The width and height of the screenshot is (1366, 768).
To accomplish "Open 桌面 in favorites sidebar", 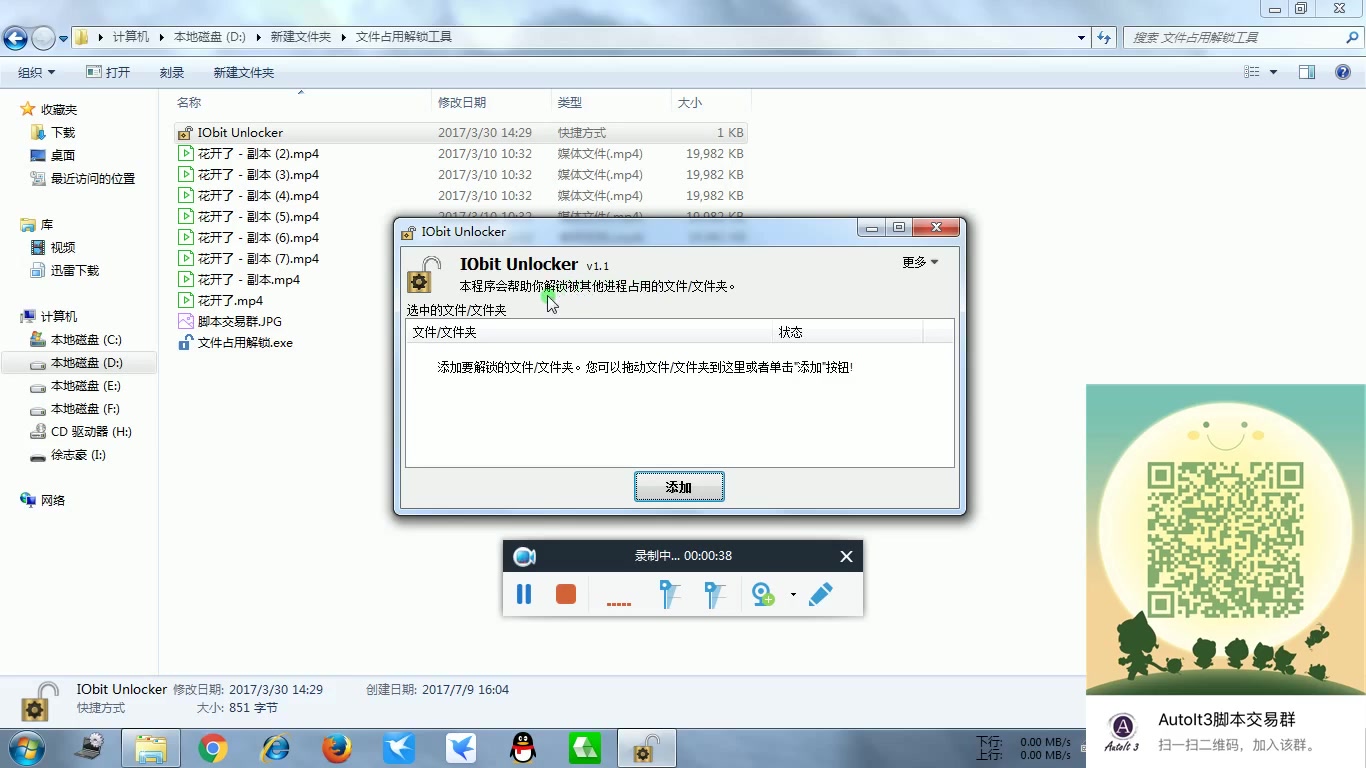I will (53, 156).
